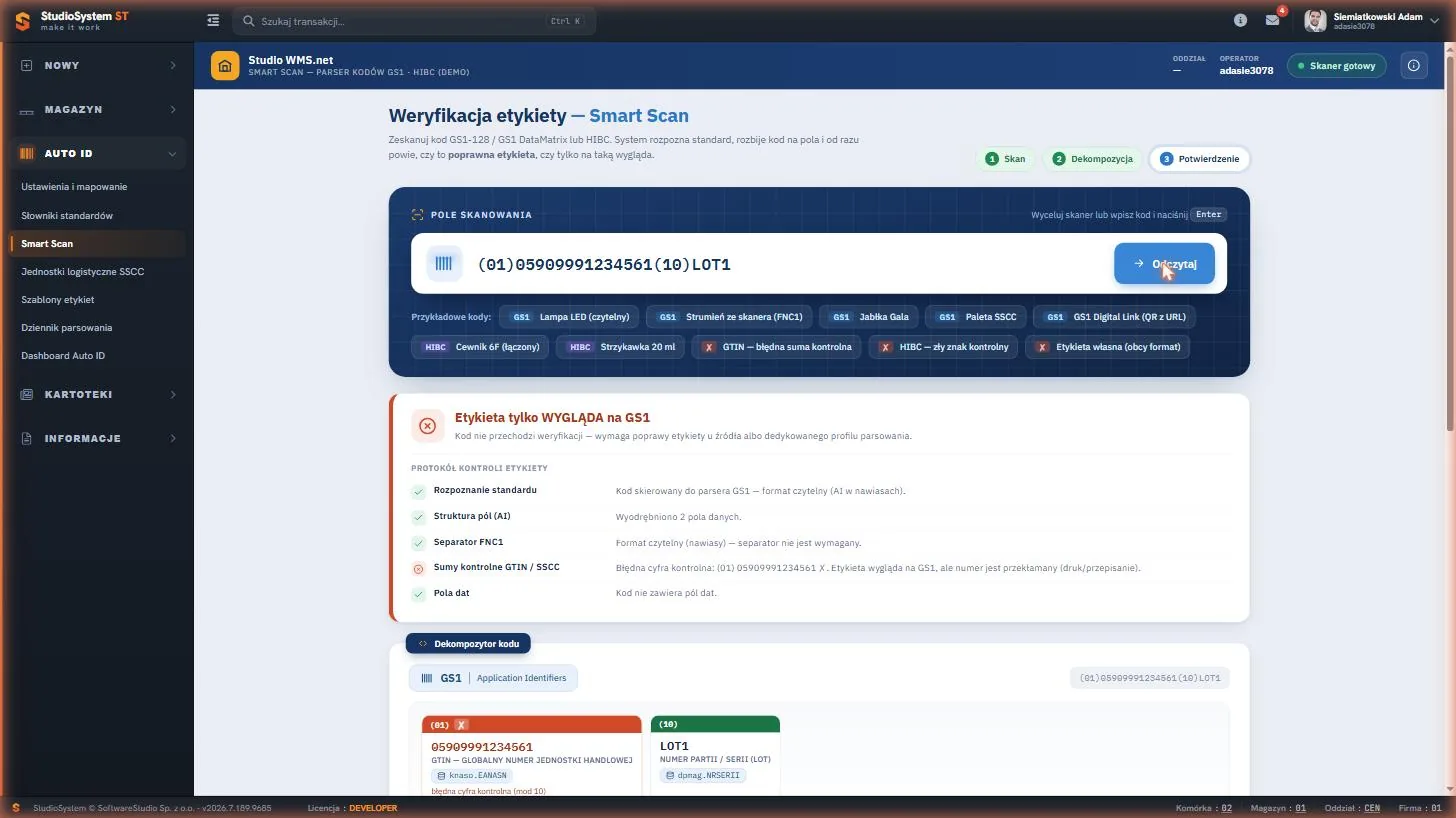The image size is (1456, 818).
Task: Click the barcode icon in the GS1 chip
Action: tap(427, 678)
